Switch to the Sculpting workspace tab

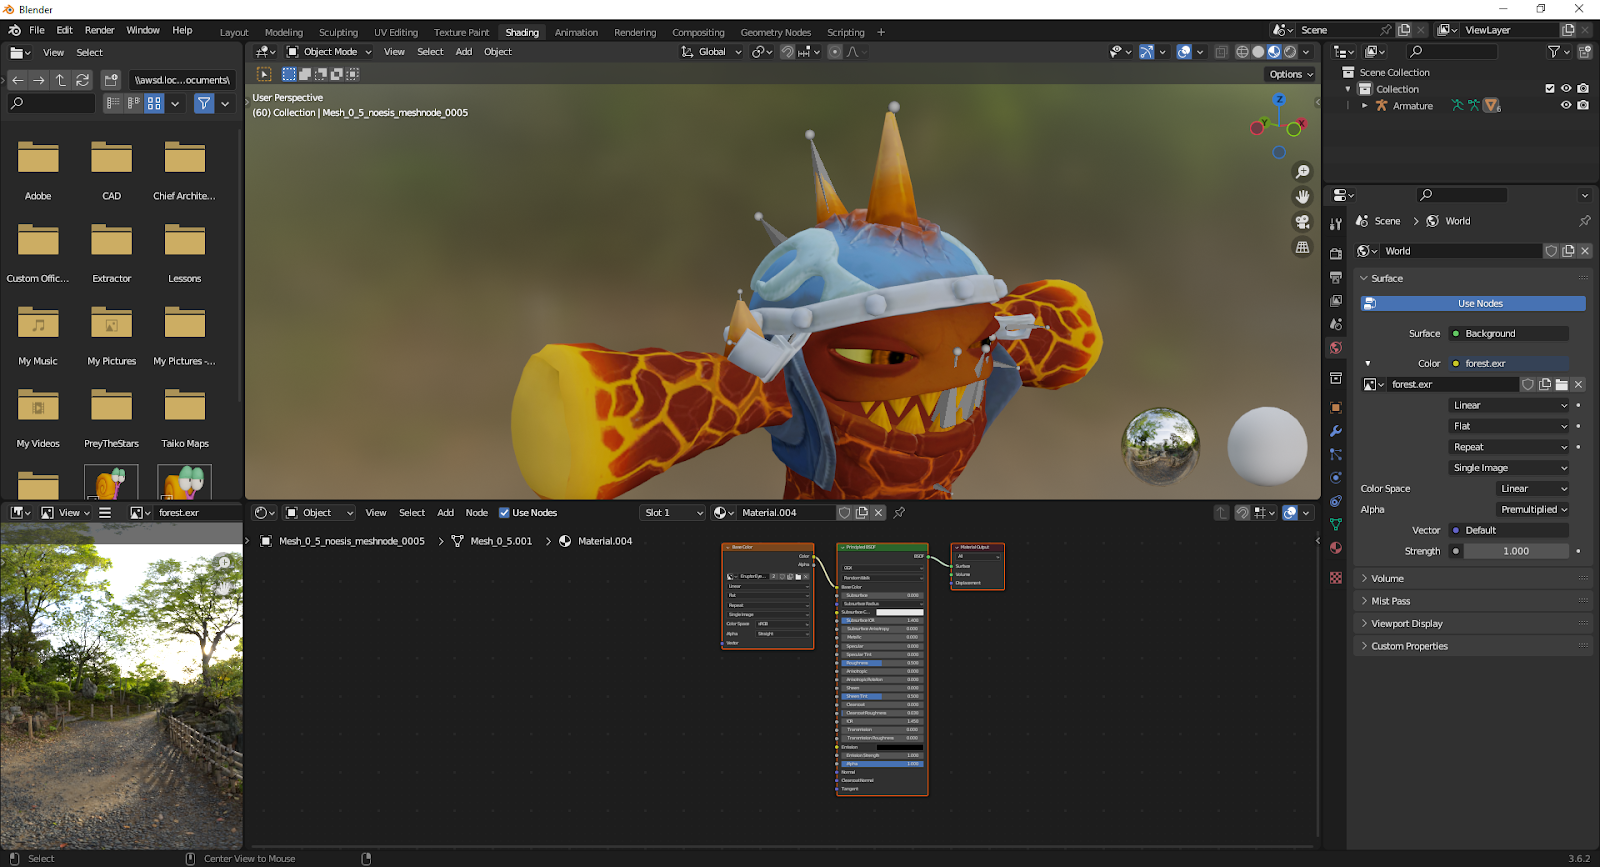(x=338, y=32)
